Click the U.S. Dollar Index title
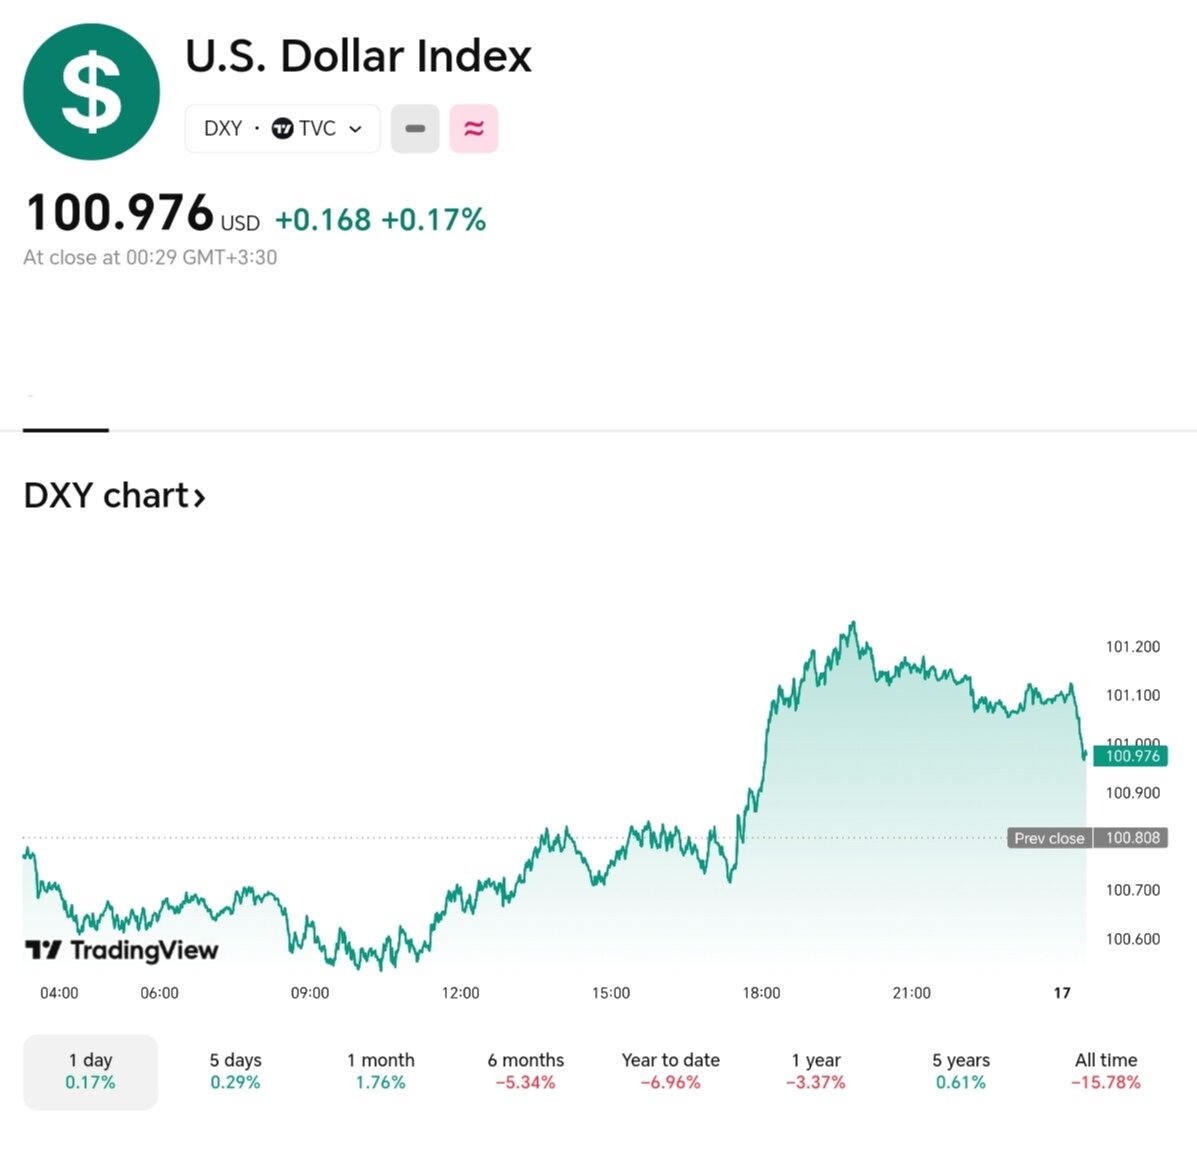Viewport: 1197px width, 1150px height. pos(358,56)
